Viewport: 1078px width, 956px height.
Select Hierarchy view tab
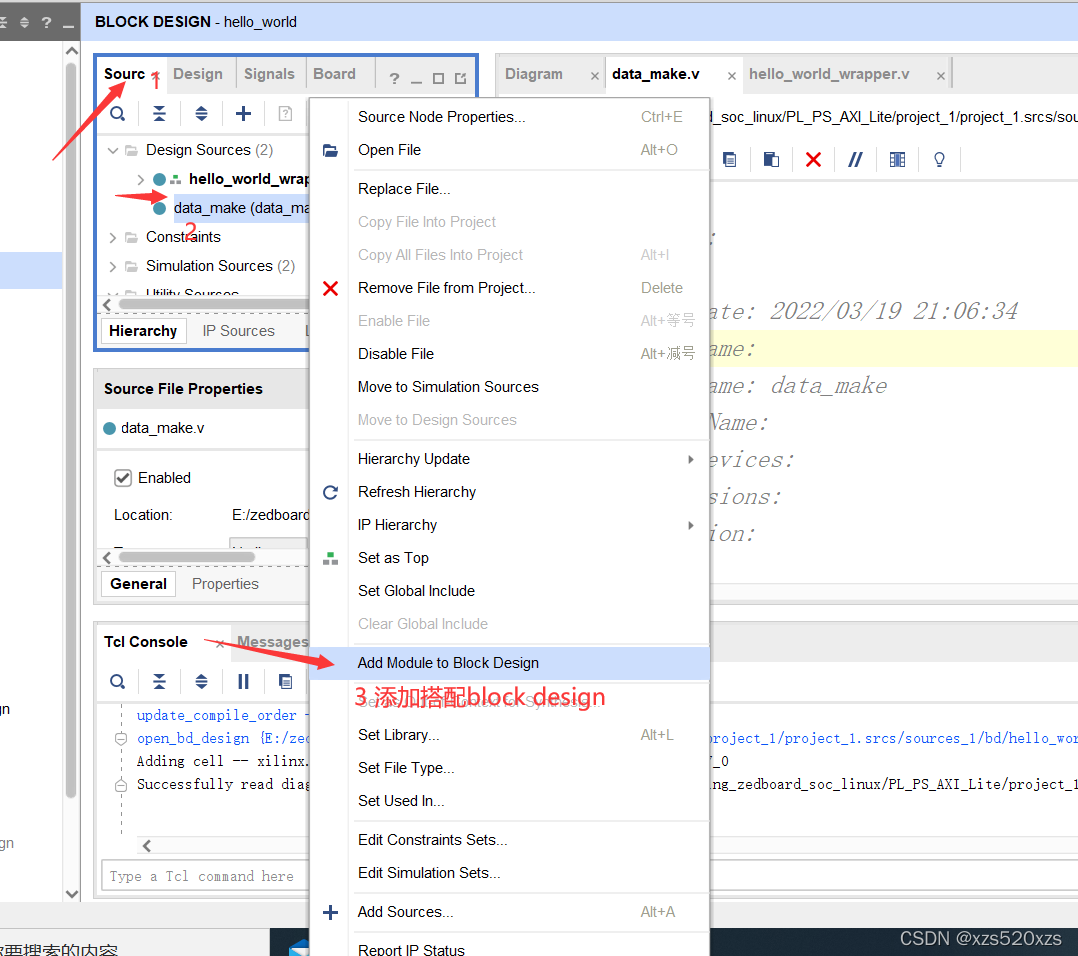click(x=143, y=331)
